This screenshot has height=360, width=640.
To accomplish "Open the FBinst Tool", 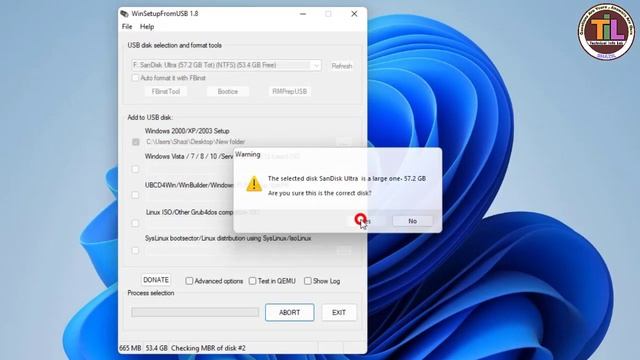I will tap(166, 91).
